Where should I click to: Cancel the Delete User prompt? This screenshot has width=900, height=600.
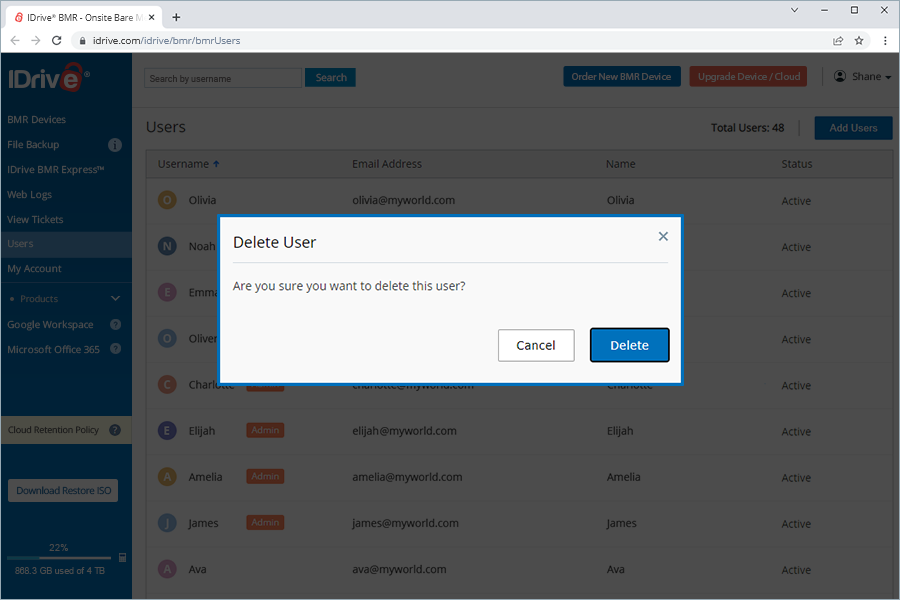pos(536,345)
